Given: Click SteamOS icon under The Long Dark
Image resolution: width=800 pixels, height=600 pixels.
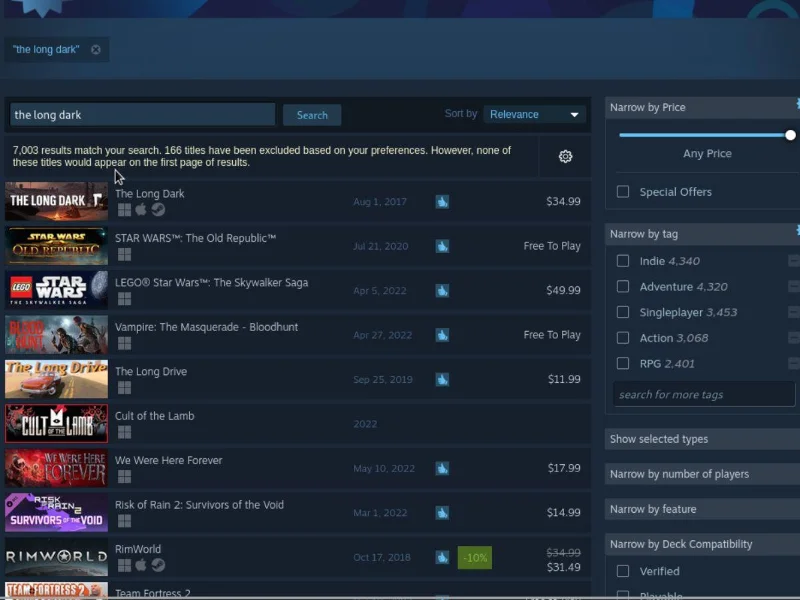Looking at the screenshot, I should tap(158, 210).
